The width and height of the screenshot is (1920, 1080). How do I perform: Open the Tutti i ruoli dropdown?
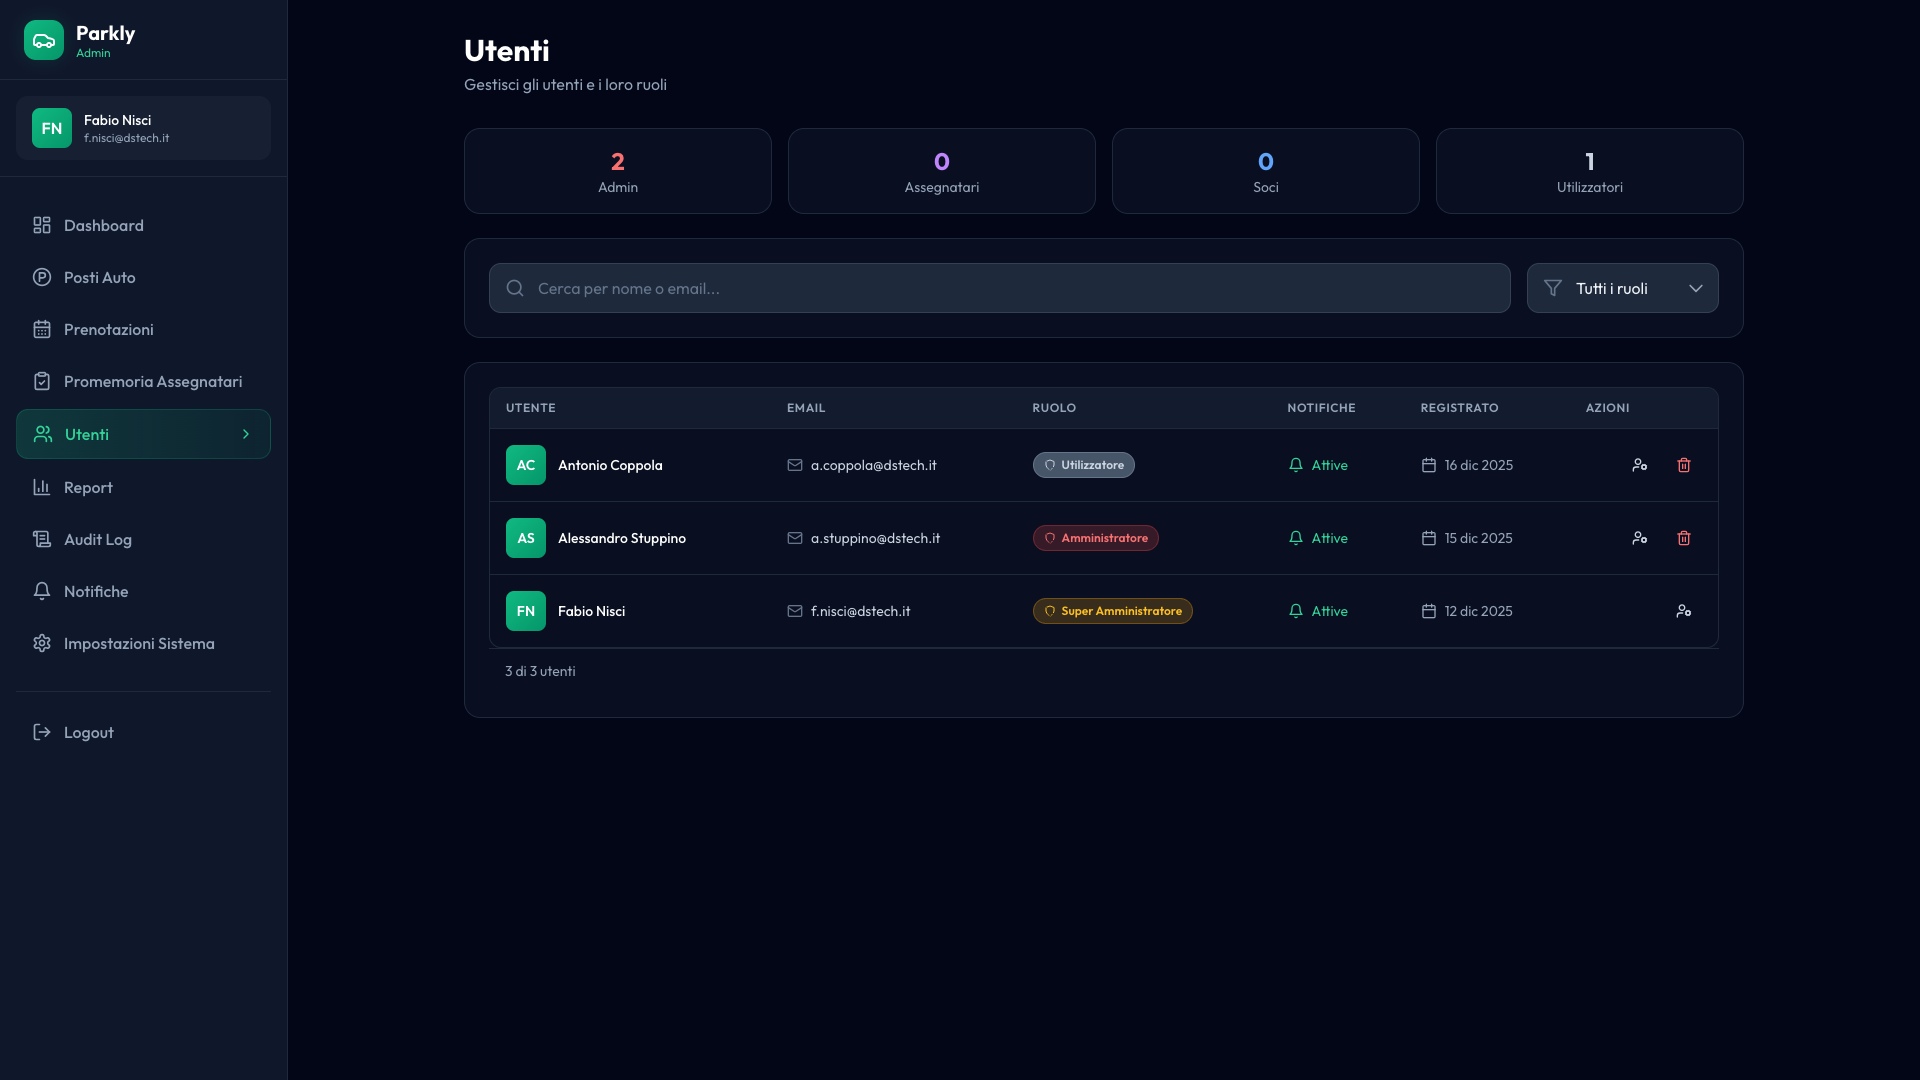1622,288
